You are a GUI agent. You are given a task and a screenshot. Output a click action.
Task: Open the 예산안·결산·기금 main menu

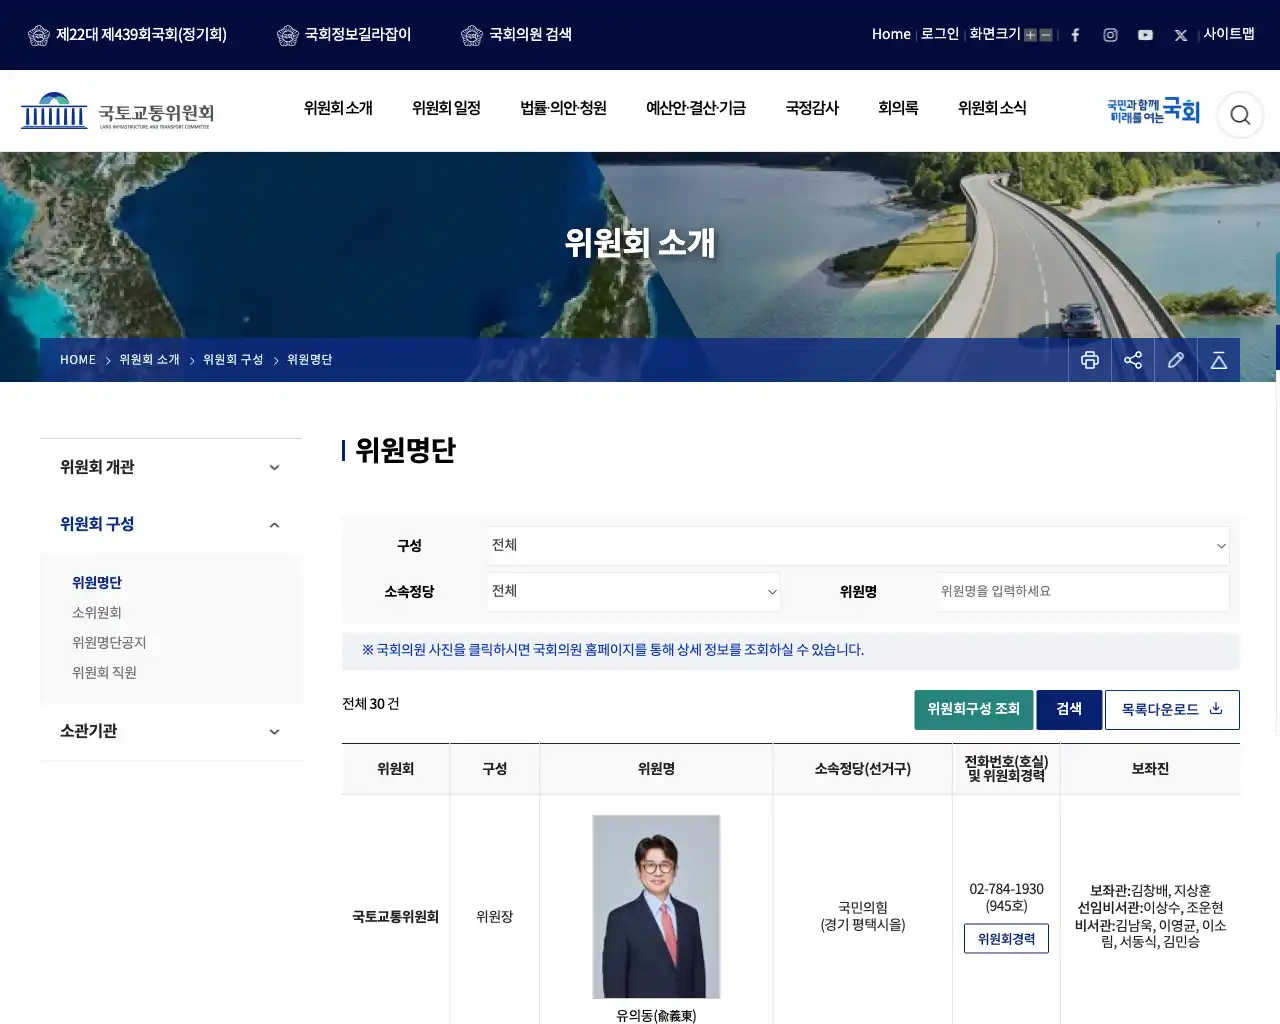click(x=696, y=108)
